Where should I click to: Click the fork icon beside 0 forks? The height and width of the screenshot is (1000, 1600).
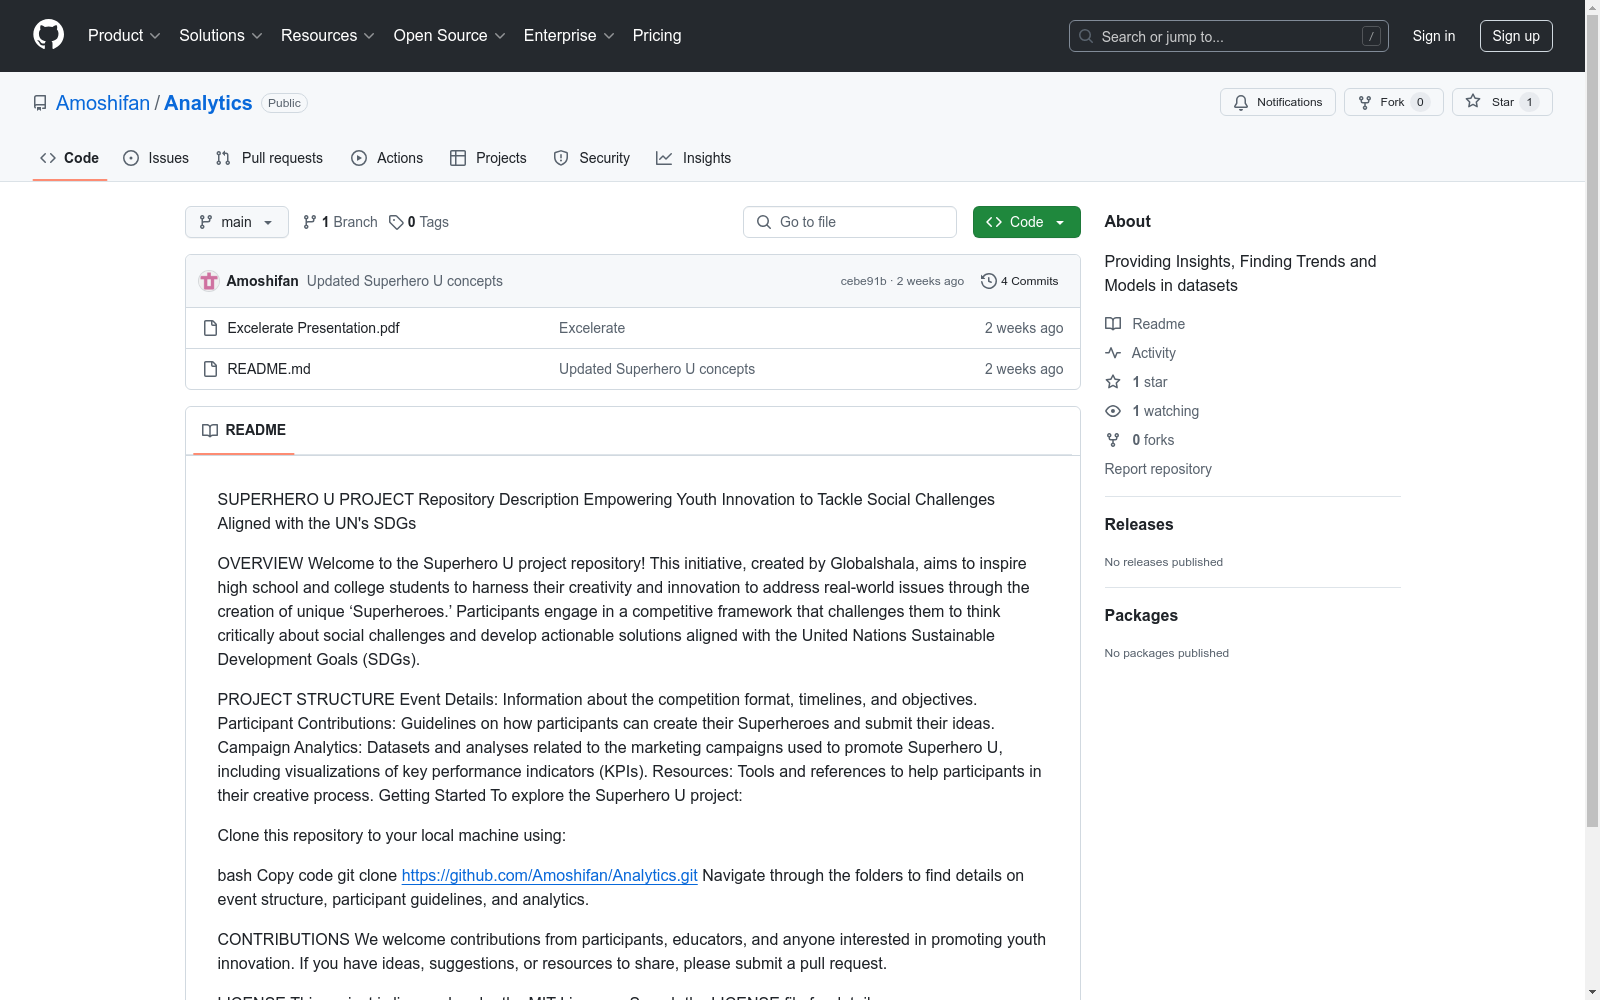(1113, 440)
